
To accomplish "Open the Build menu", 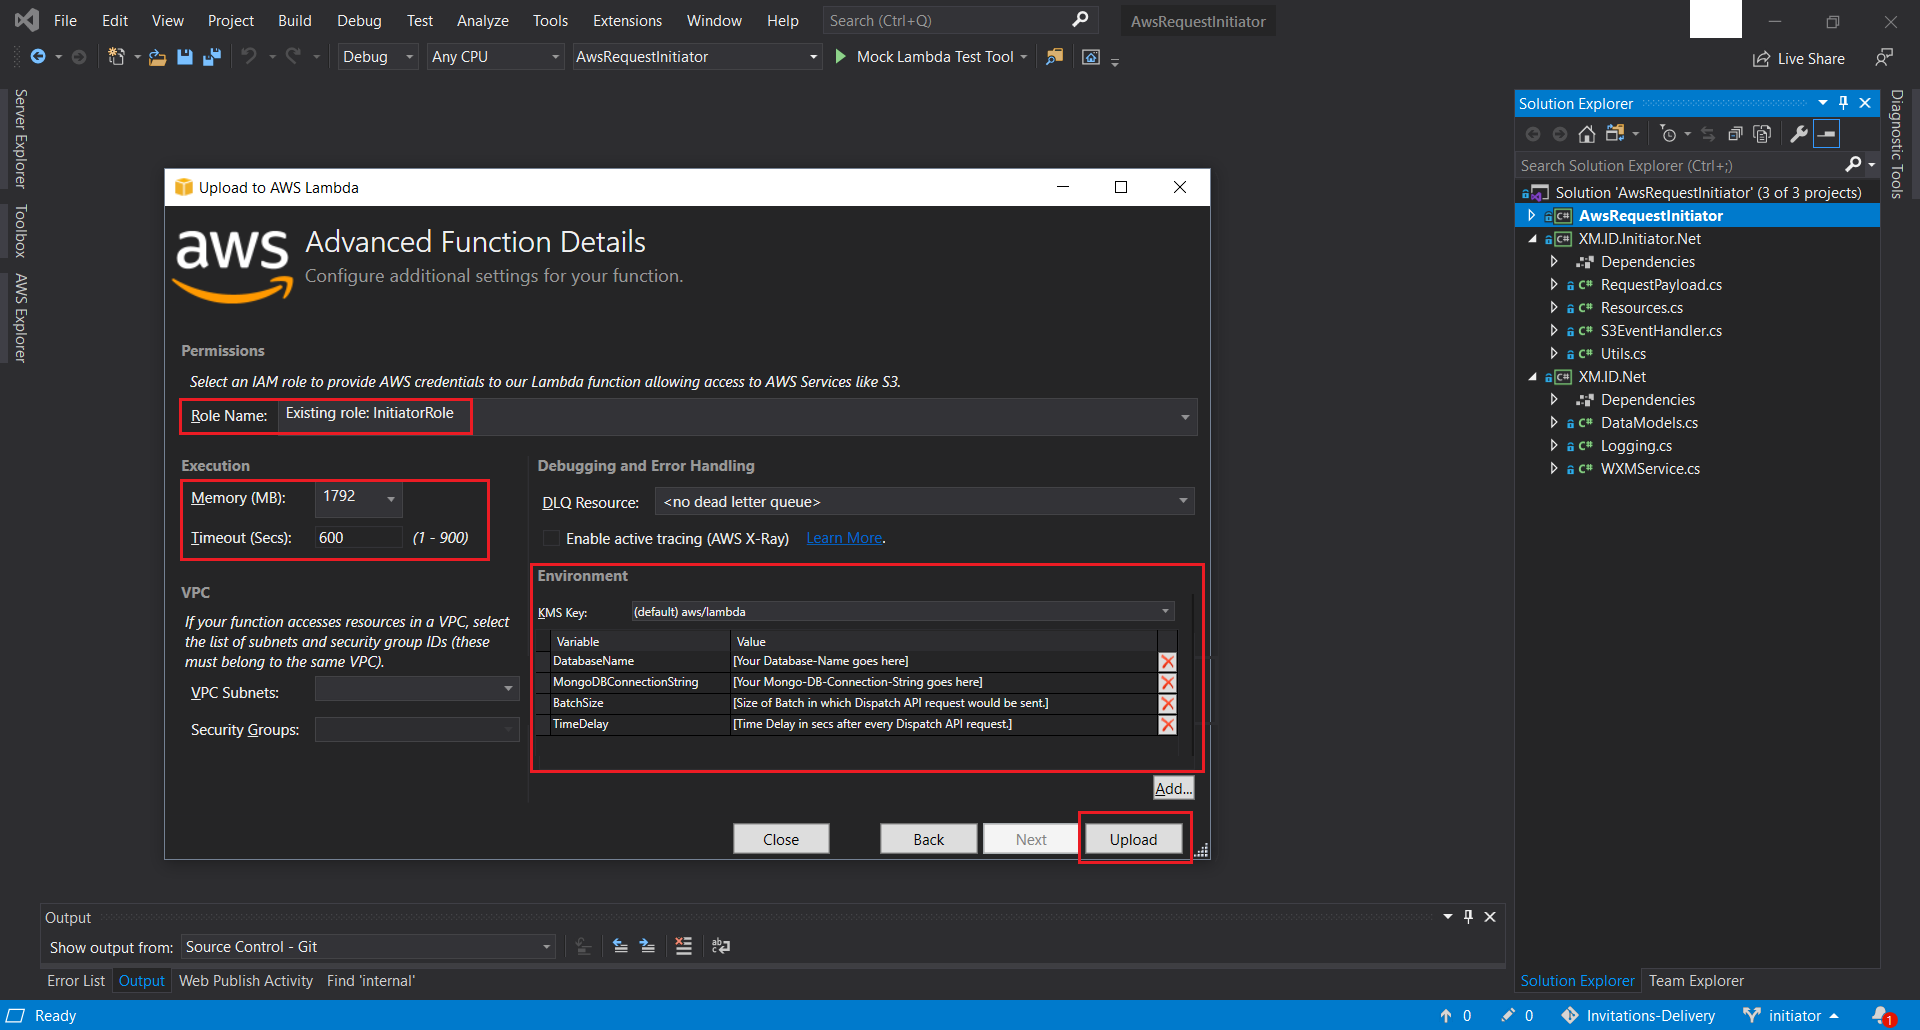I will (294, 20).
